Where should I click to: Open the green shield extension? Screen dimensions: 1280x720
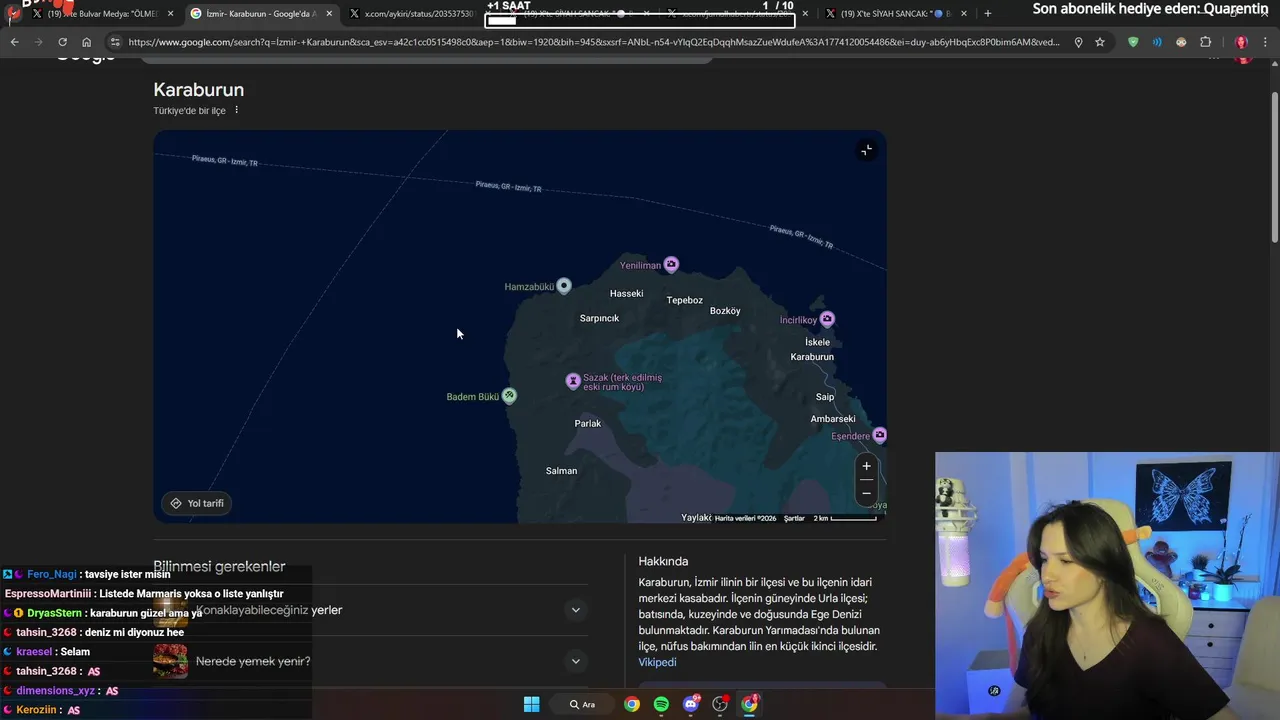pyautogui.click(x=1133, y=42)
